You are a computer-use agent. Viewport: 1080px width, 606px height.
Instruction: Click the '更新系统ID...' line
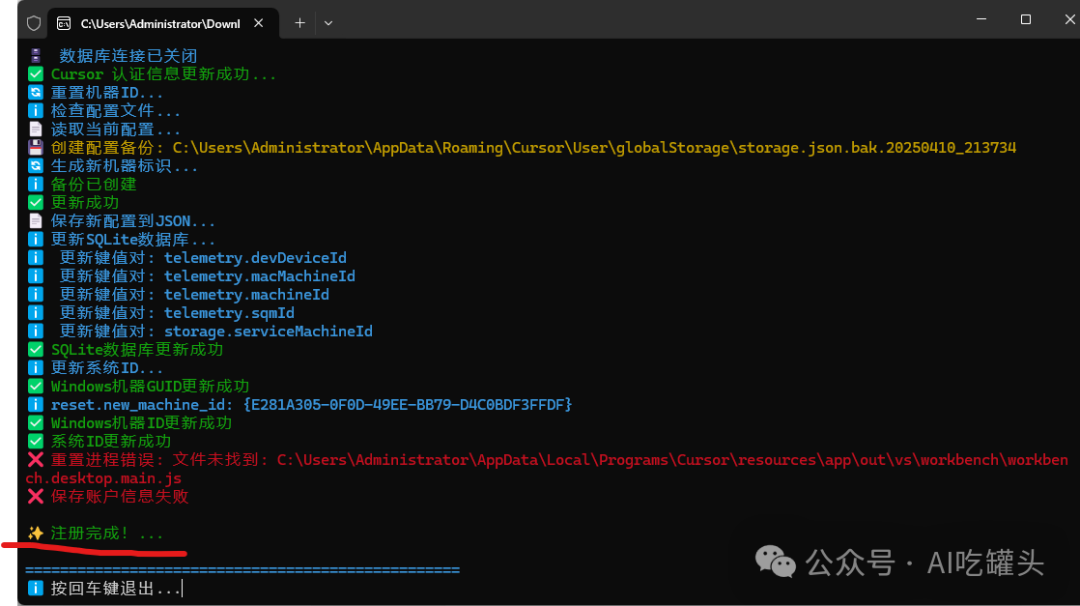coord(107,368)
